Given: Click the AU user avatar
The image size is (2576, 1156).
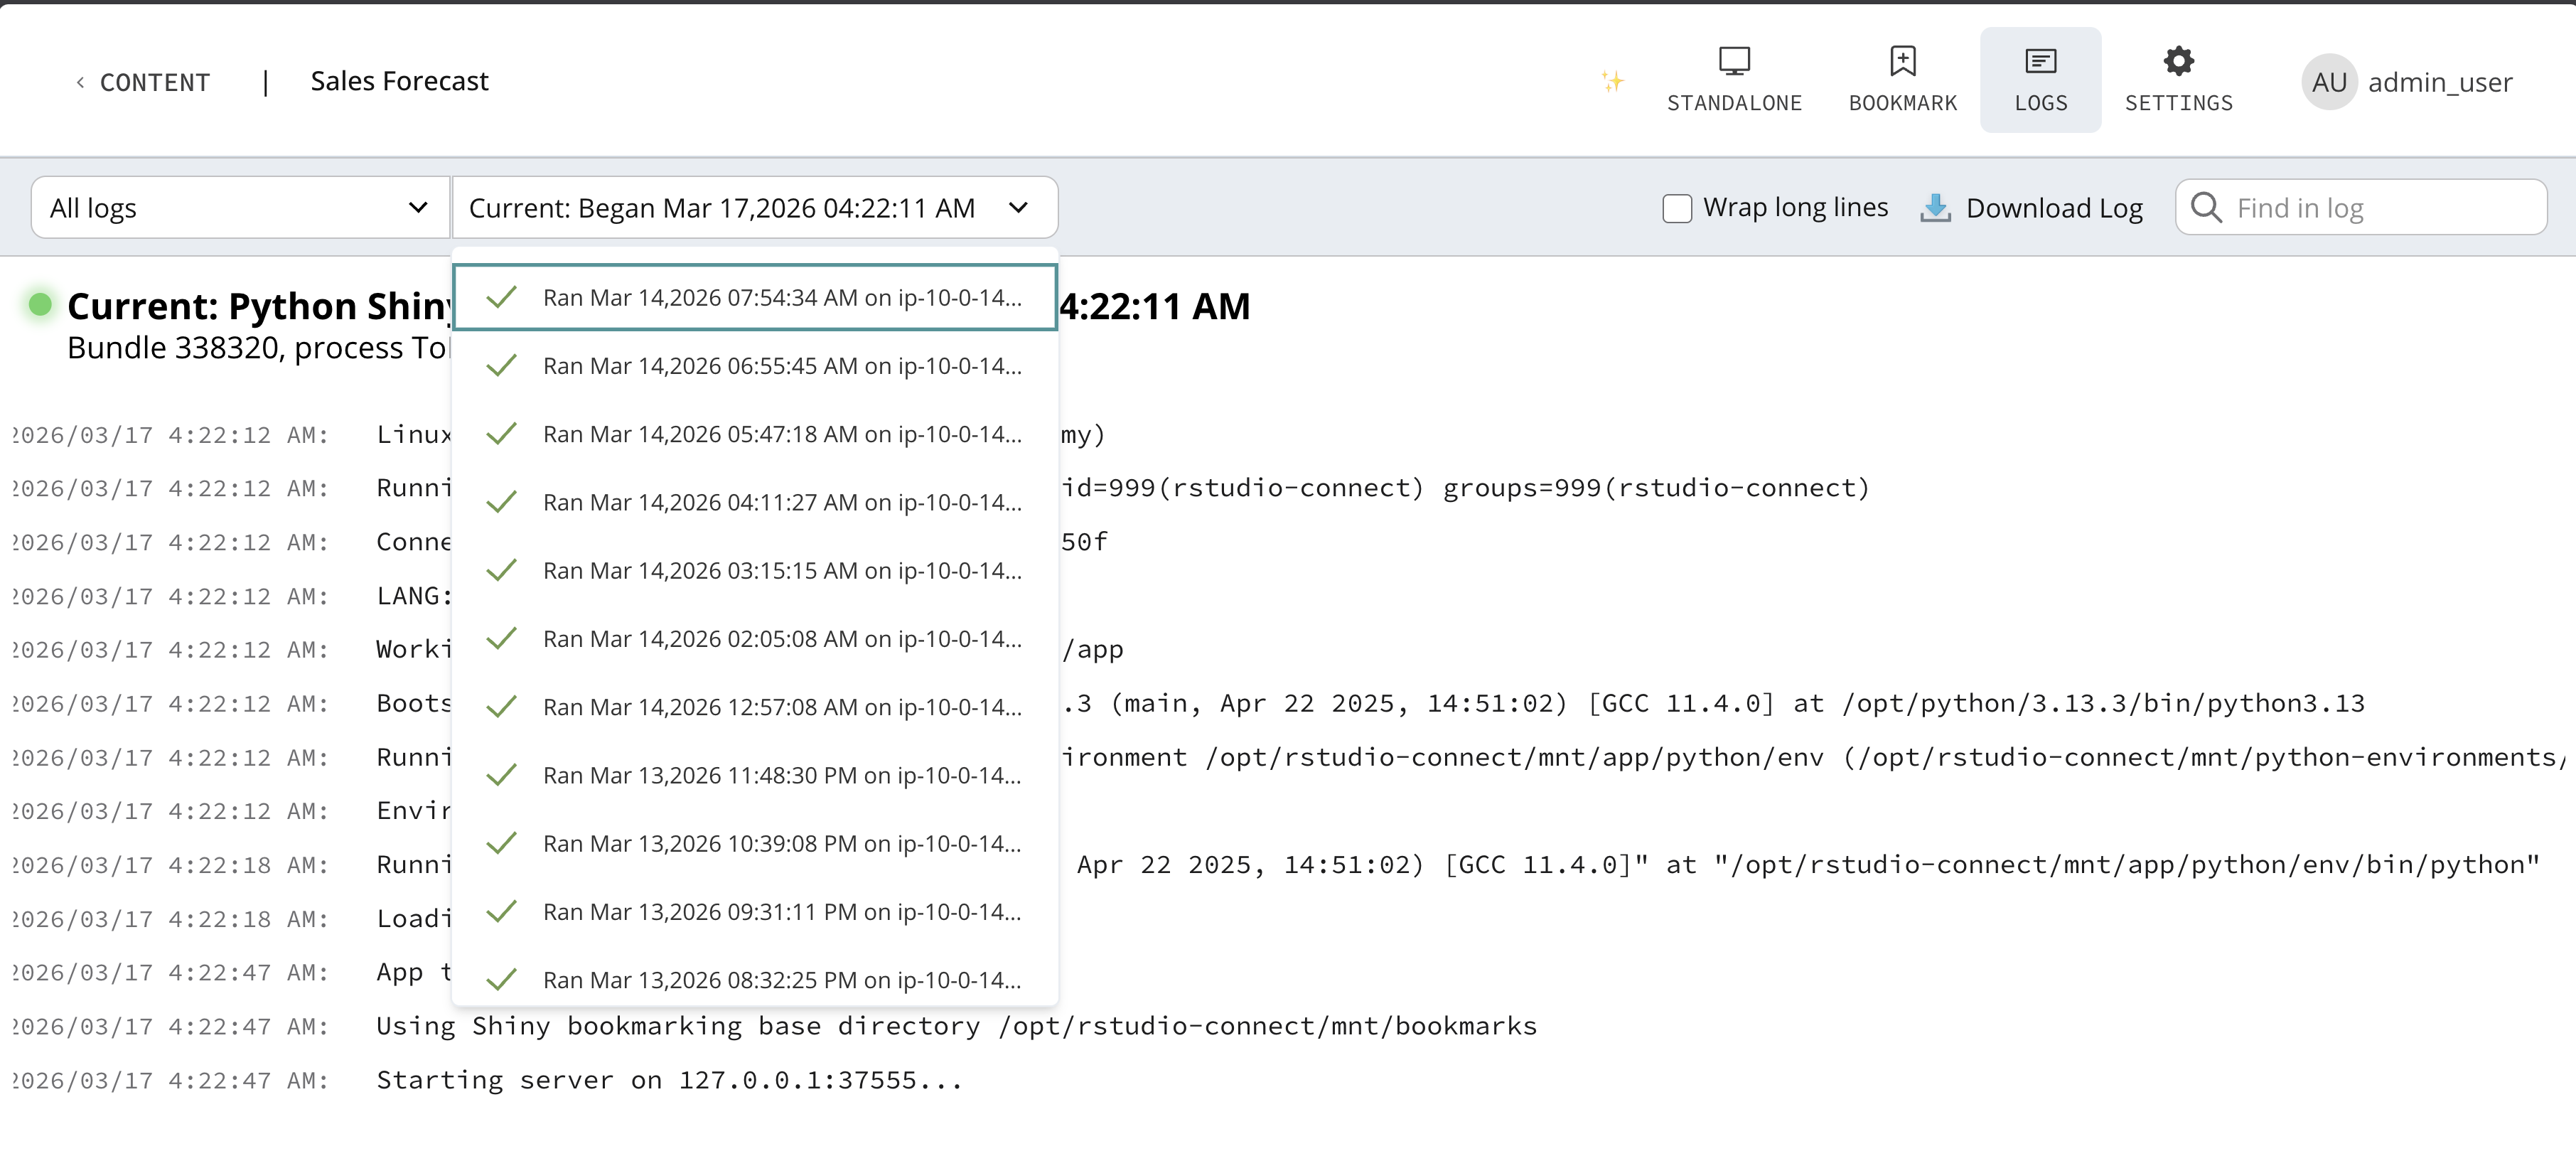Looking at the screenshot, I should 2328,82.
